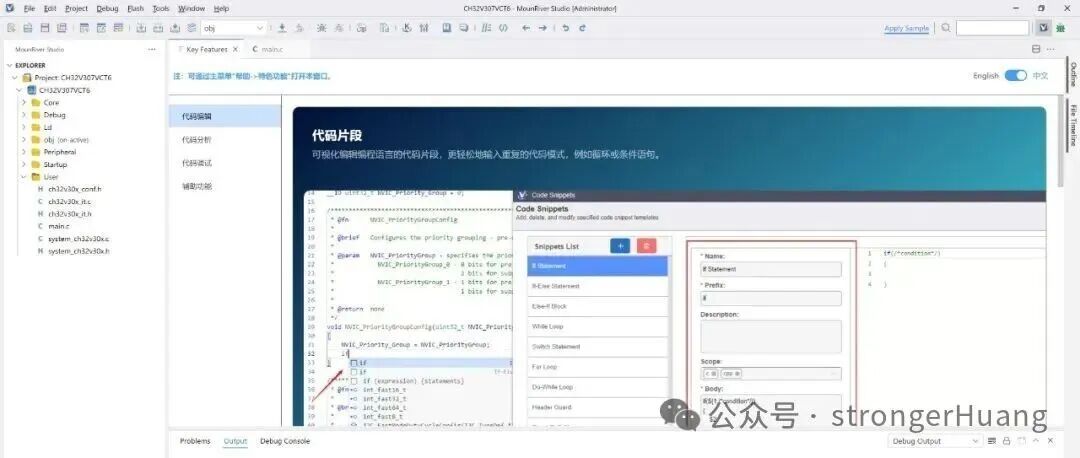This screenshot has height=458, width=1080.
Task: Select 辅助功能 in features sidebar
Action: tap(197, 187)
